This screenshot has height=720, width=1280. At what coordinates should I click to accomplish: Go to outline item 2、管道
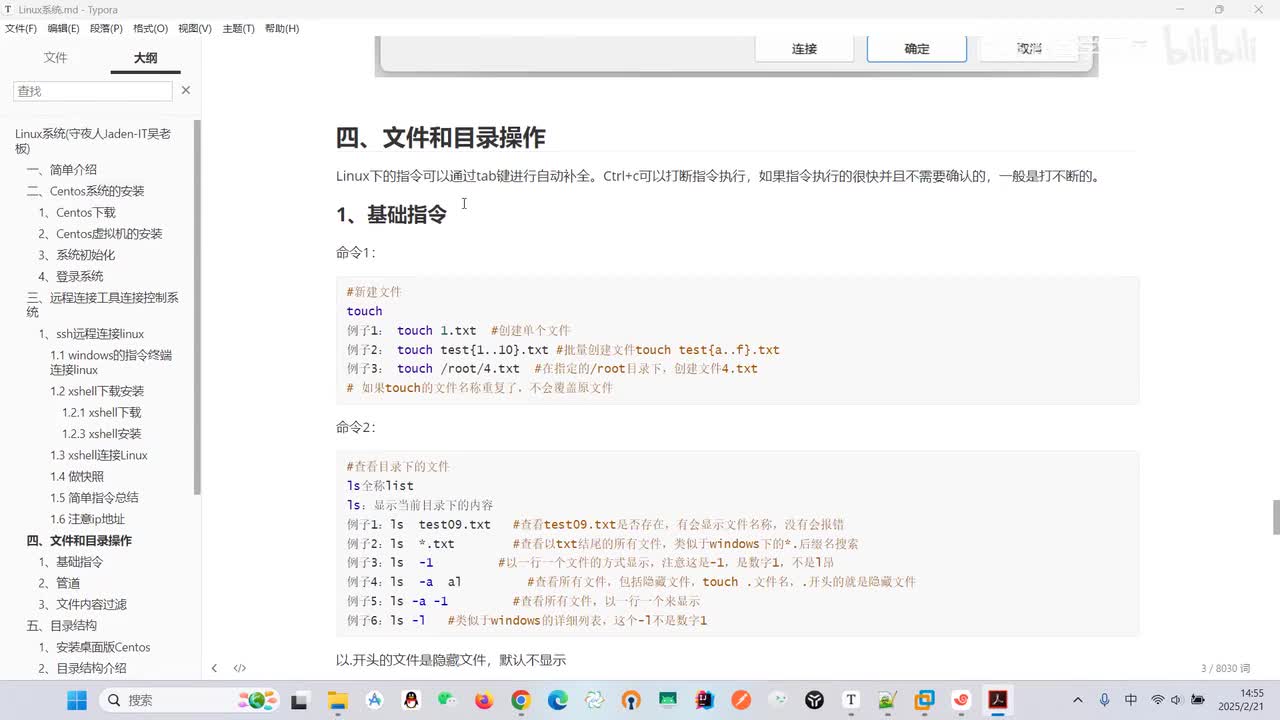(59, 583)
